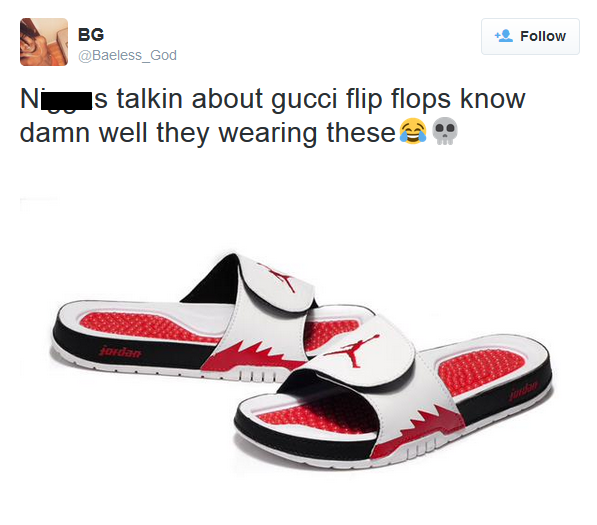Viewport: 597px width, 525px height.
Task: Click the crying-laughing emoji in the tweet
Action: click(413, 131)
